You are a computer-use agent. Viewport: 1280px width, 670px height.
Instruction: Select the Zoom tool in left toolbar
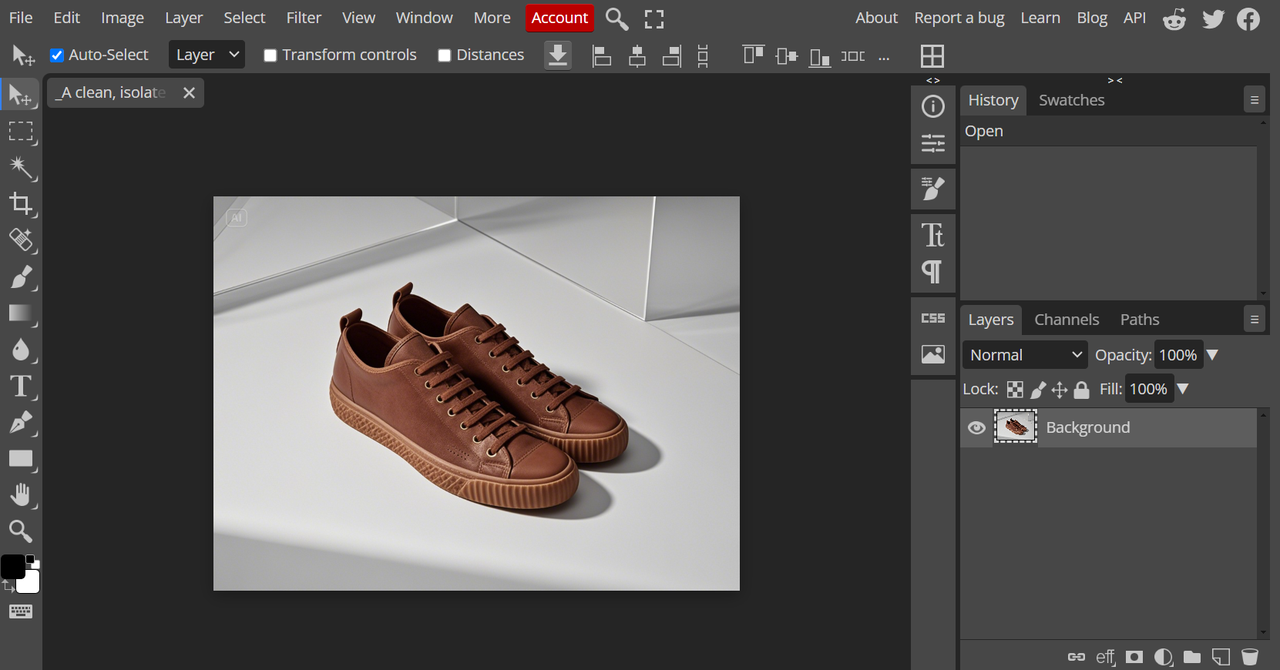pos(21,531)
